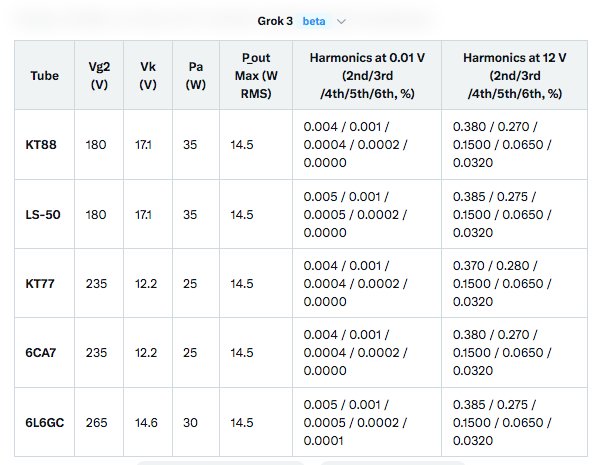This screenshot has width=597, height=465.
Task: Click the Grok 3 title text
Action: pos(275,21)
